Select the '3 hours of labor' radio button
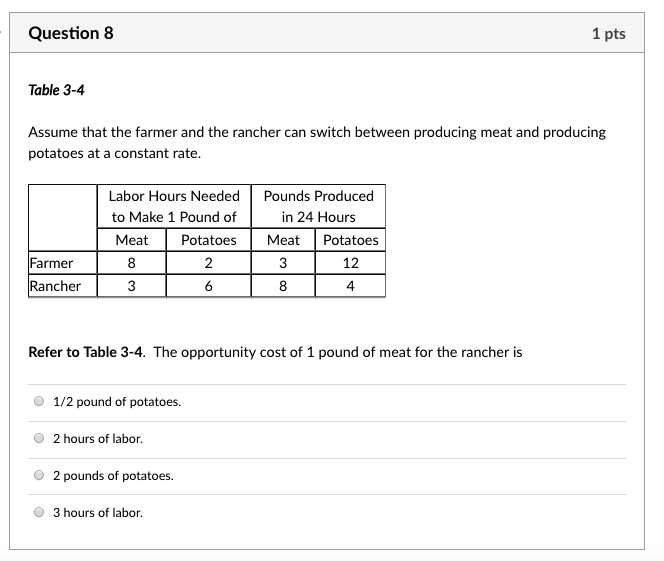Screen dimensions: 664x561 coord(39,512)
